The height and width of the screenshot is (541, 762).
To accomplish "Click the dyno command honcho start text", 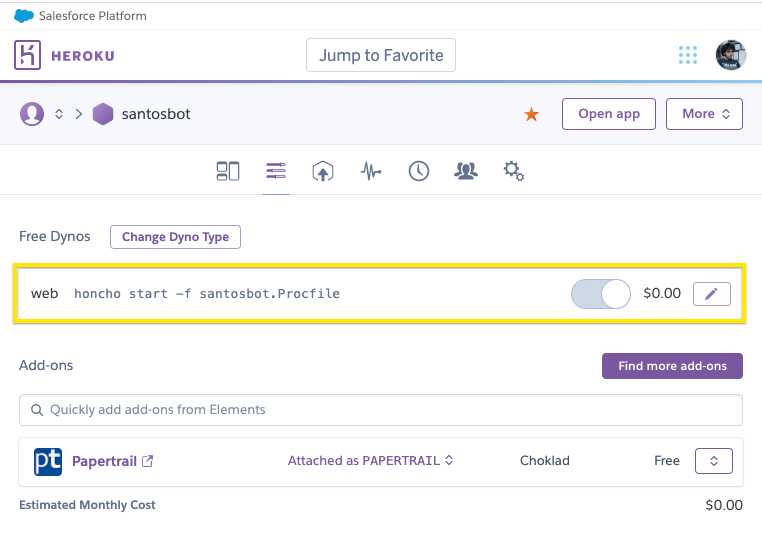I will pos(207,294).
